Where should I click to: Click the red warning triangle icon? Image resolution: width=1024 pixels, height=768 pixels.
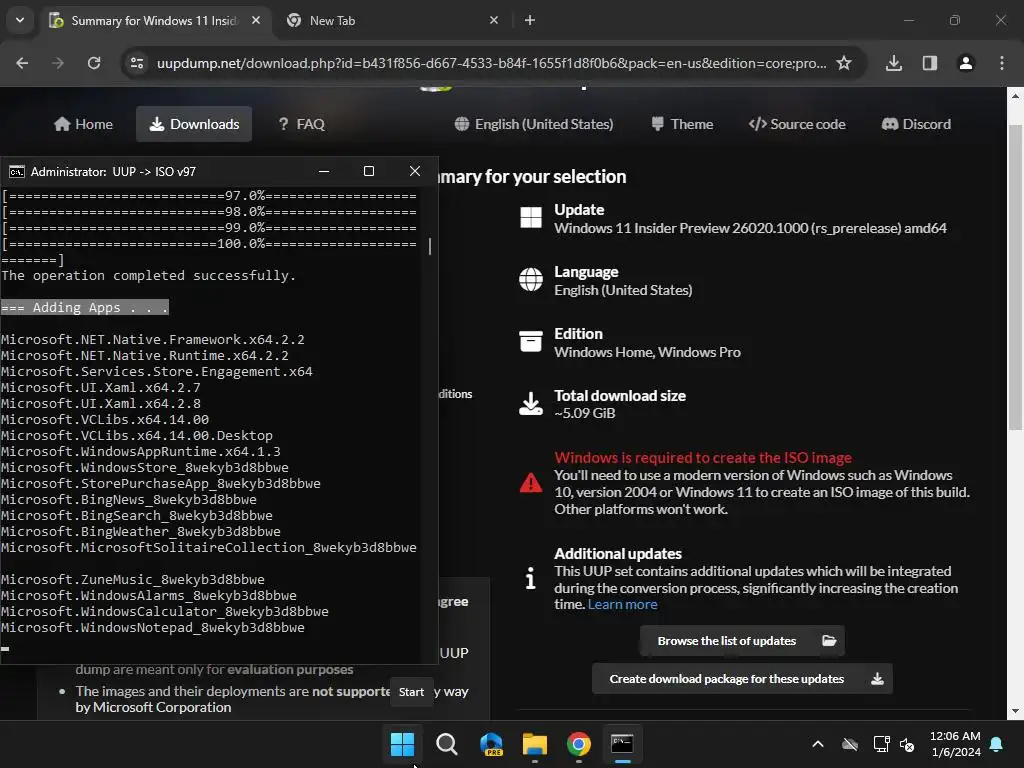tap(531, 483)
